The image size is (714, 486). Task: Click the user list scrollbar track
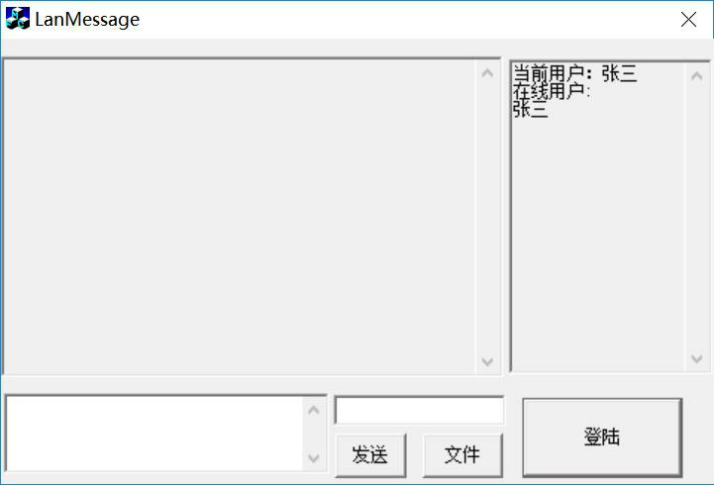click(x=697, y=218)
